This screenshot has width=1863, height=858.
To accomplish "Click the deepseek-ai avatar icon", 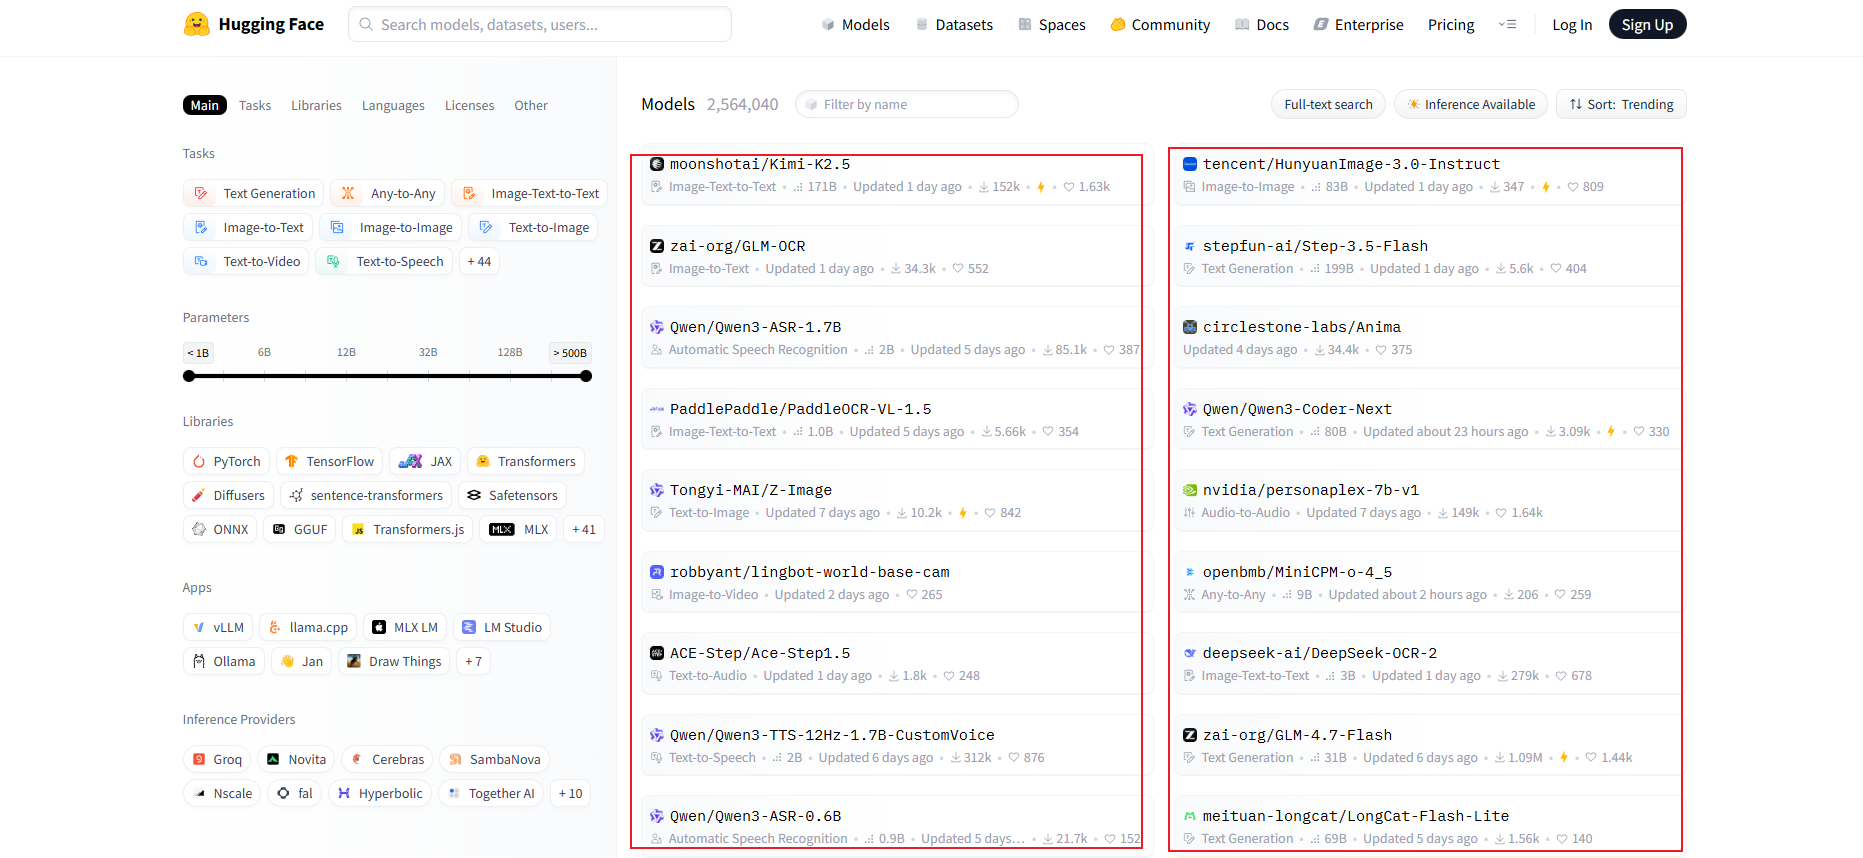I will click(x=1190, y=653).
